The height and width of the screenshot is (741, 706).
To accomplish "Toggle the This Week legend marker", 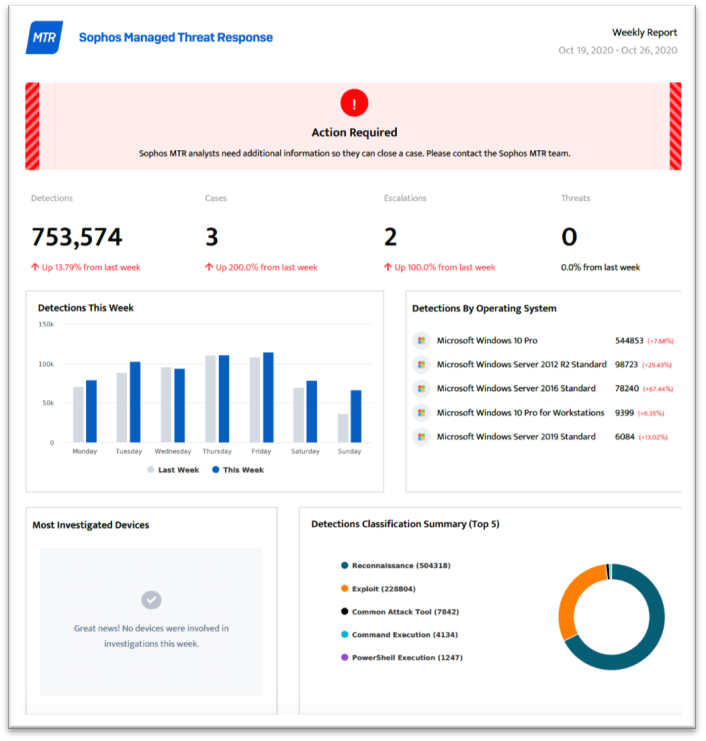I will pyautogui.click(x=215, y=470).
